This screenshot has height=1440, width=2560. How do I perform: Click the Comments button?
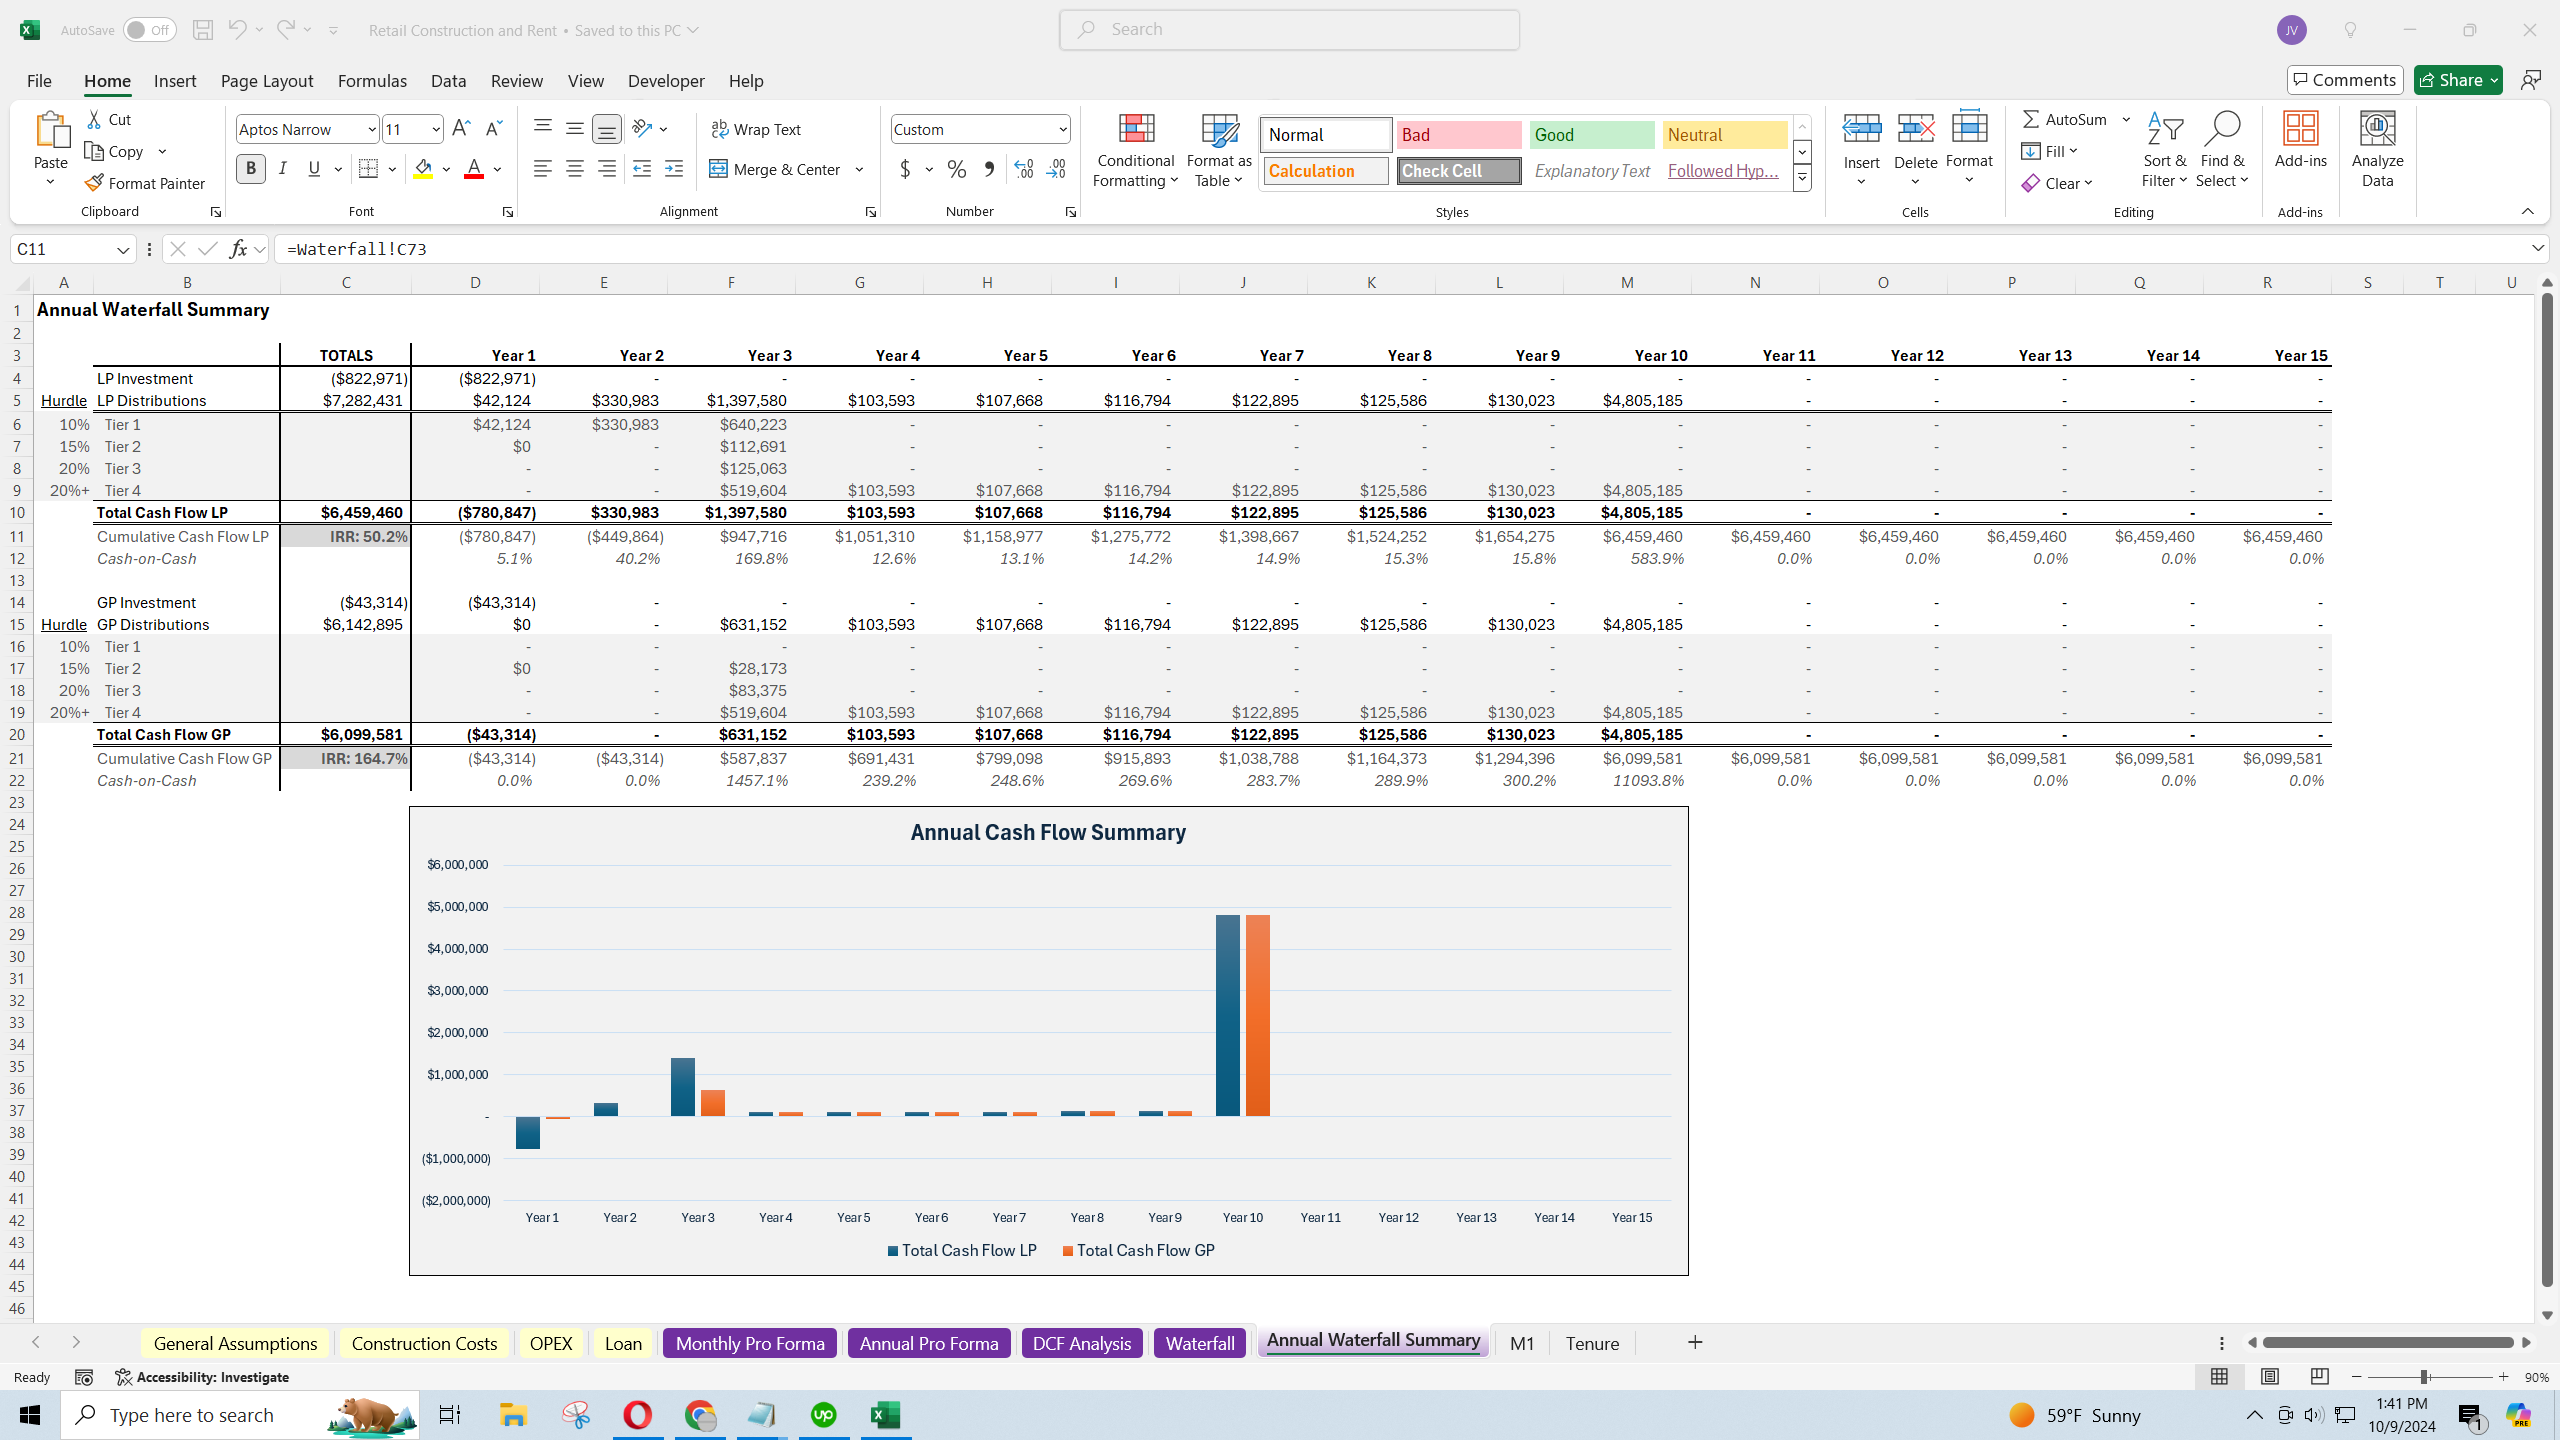click(x=2345, y=80)
